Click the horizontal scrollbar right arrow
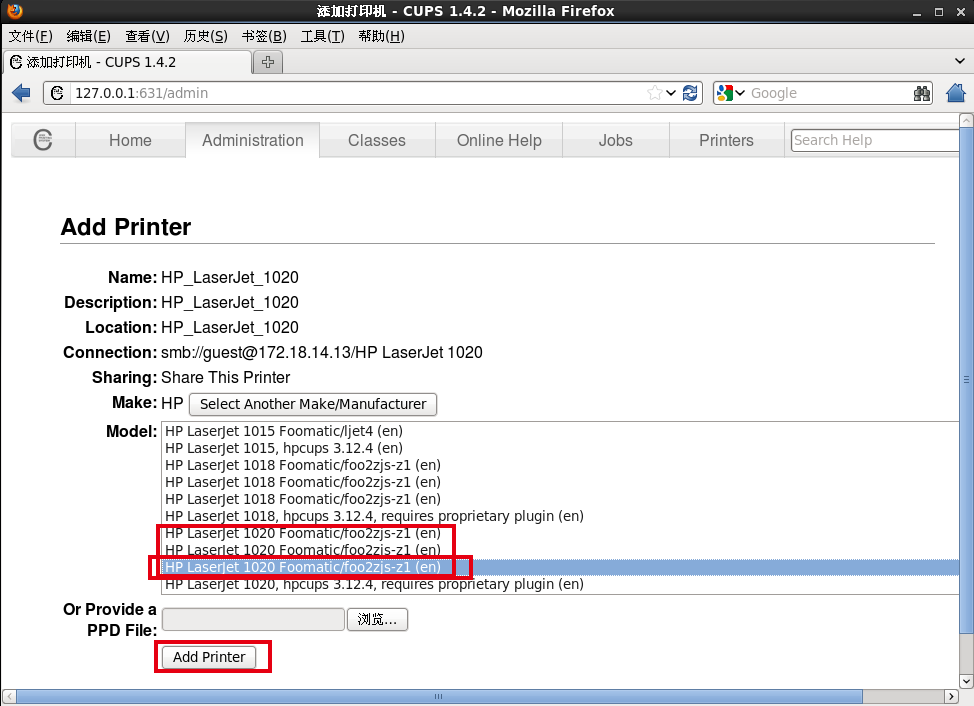This screenshot has height=706, width=974. pyautogui.click(x=952, y=696)
